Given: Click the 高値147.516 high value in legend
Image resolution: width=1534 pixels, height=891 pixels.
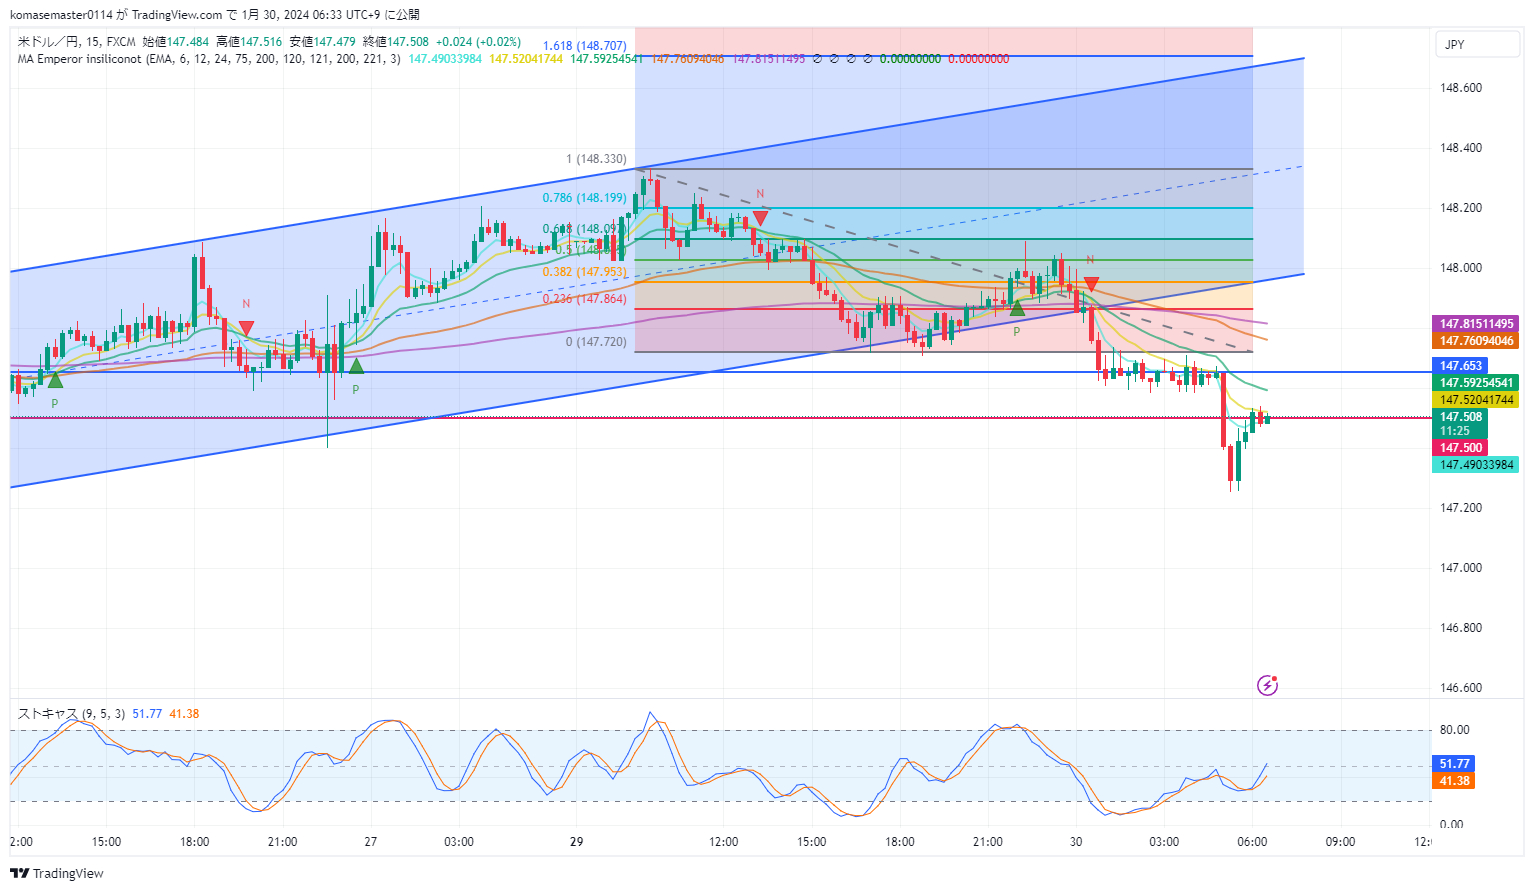Looking at the screenshot, I should coord(249,42).
